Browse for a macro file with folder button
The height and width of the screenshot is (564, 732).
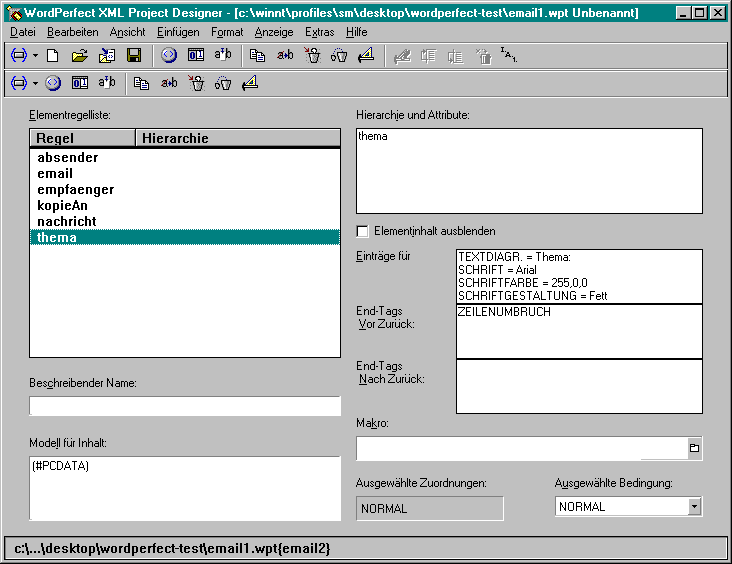pyautogui.click(x=694, y=448)
